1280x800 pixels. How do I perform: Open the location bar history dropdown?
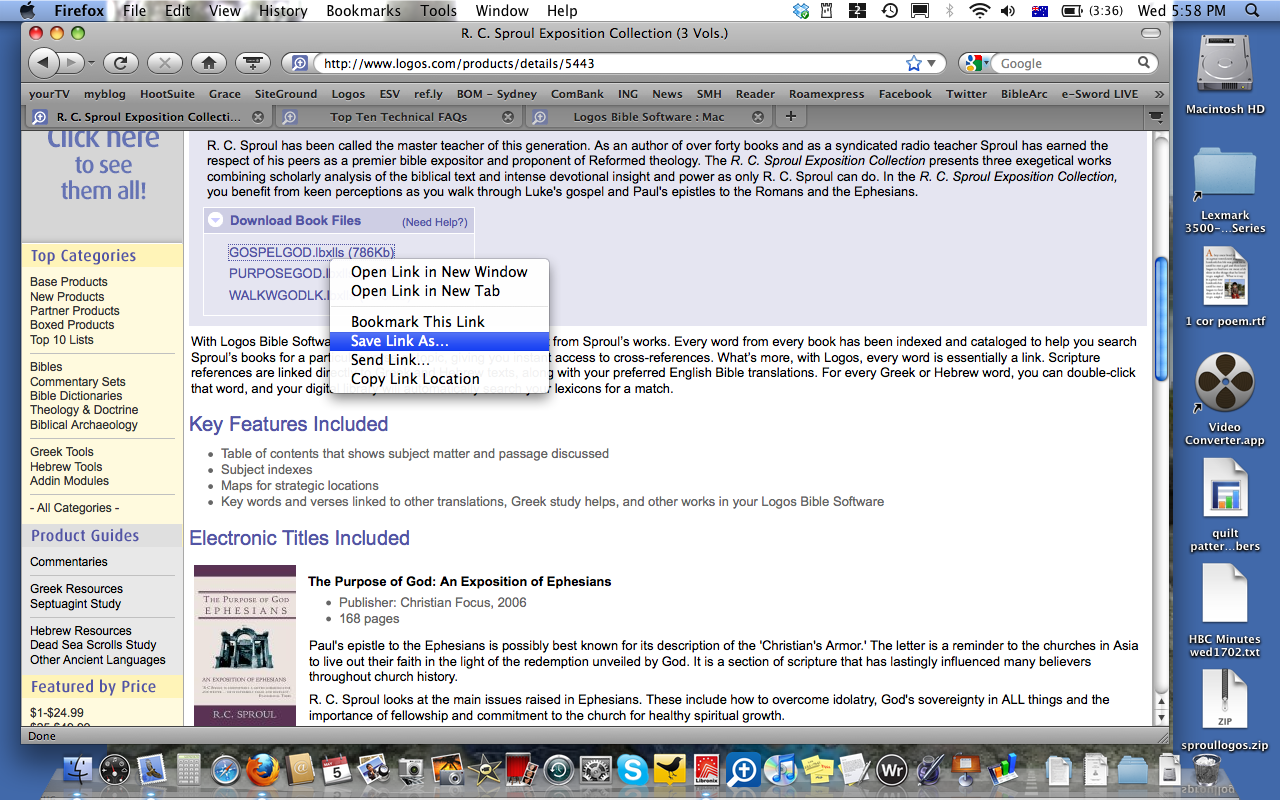tap(932, 63)
